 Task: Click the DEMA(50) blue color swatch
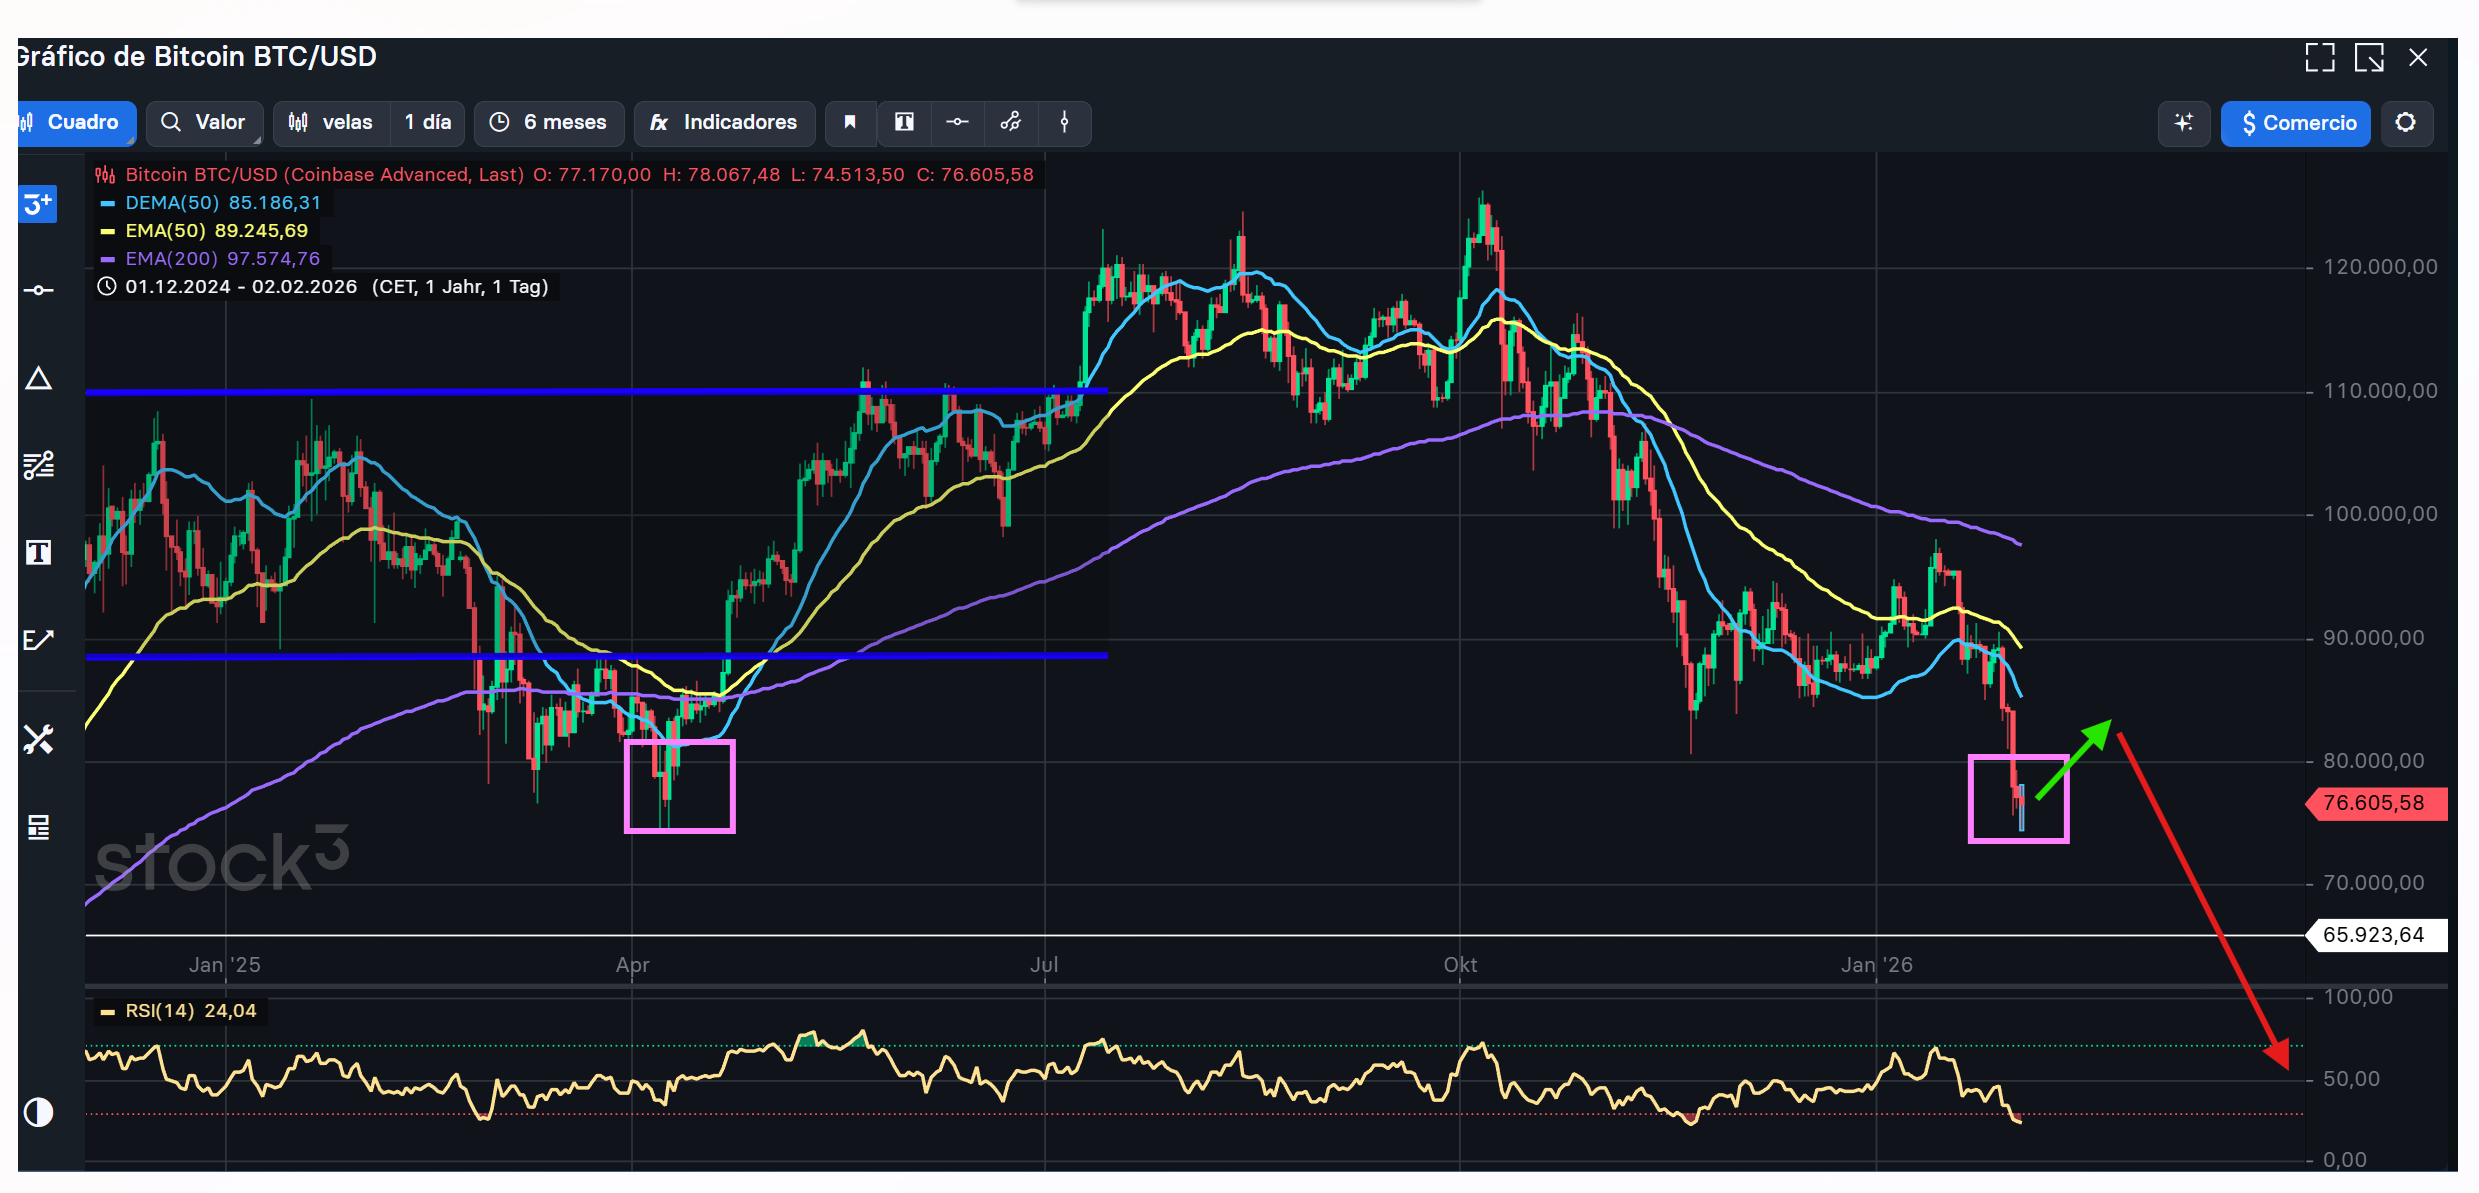click(108, 203)
